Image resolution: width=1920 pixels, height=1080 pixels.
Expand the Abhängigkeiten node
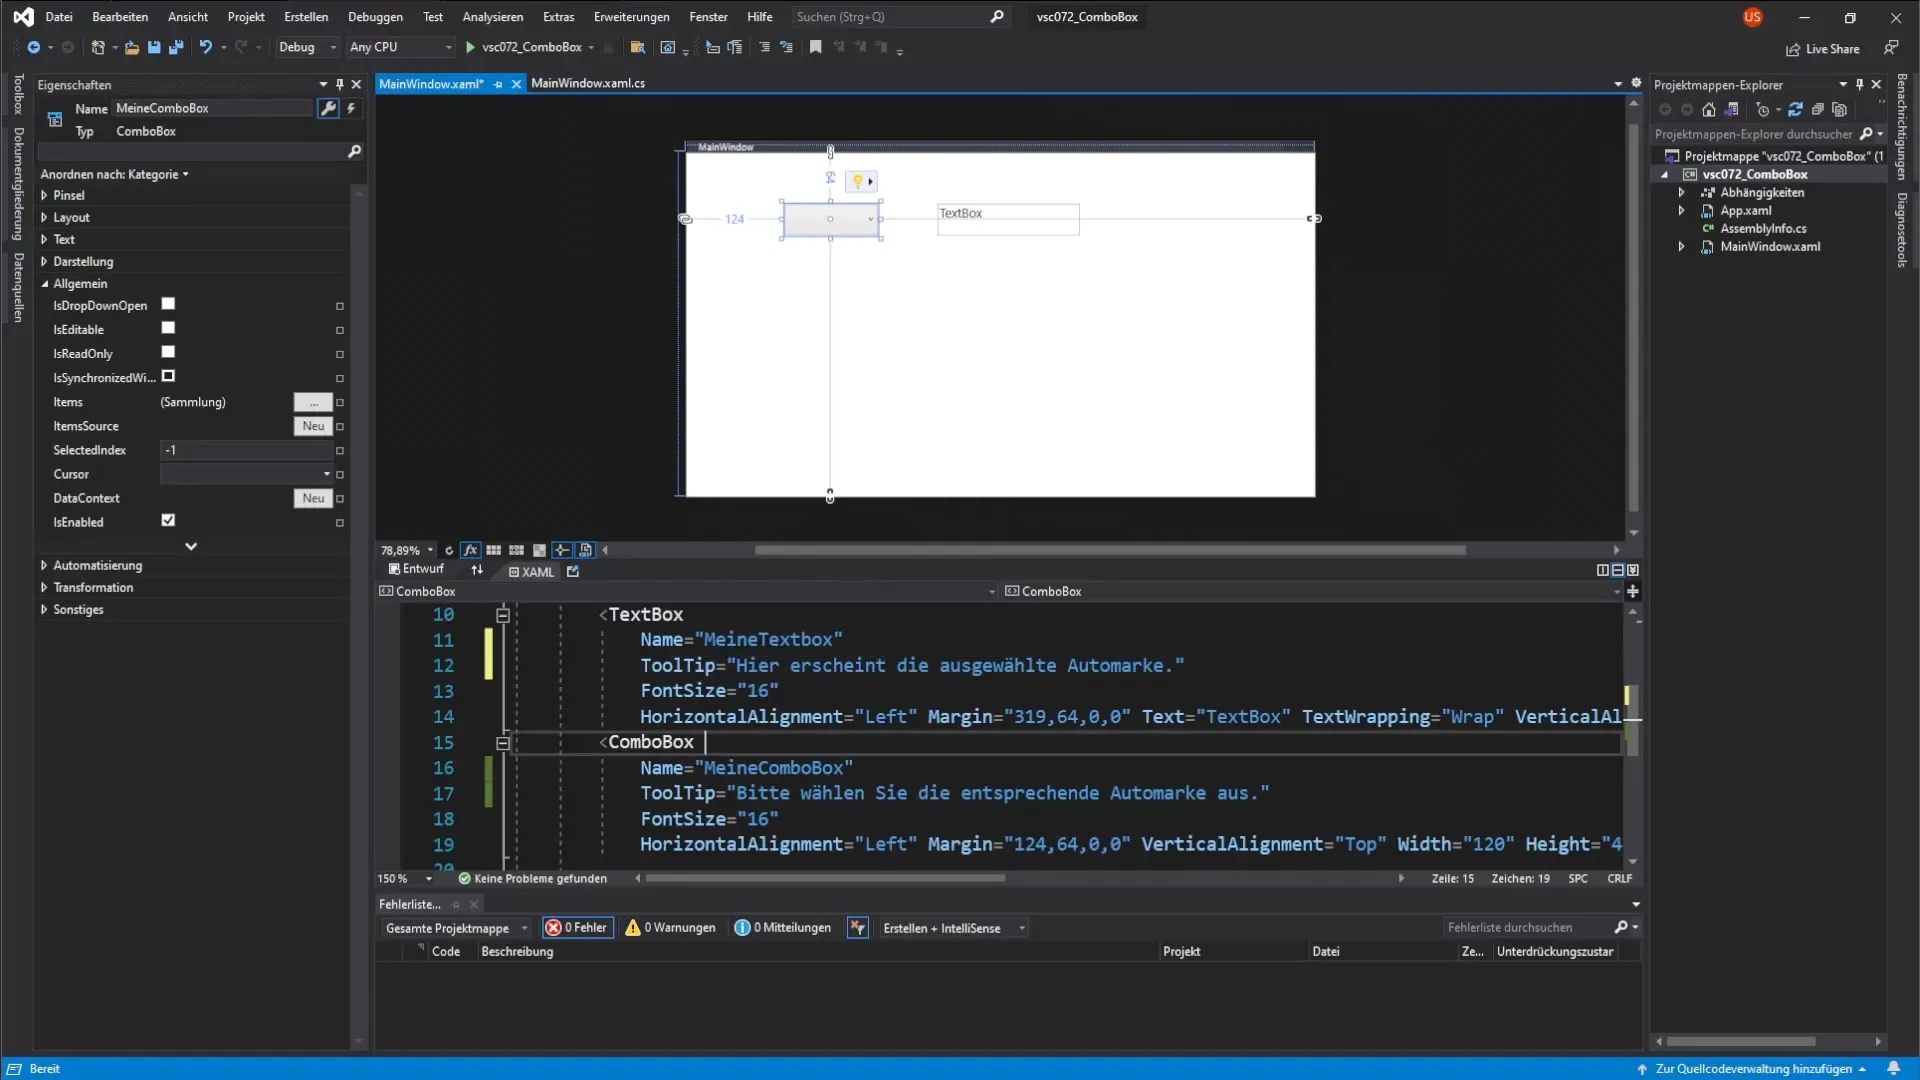(1681, 193)
